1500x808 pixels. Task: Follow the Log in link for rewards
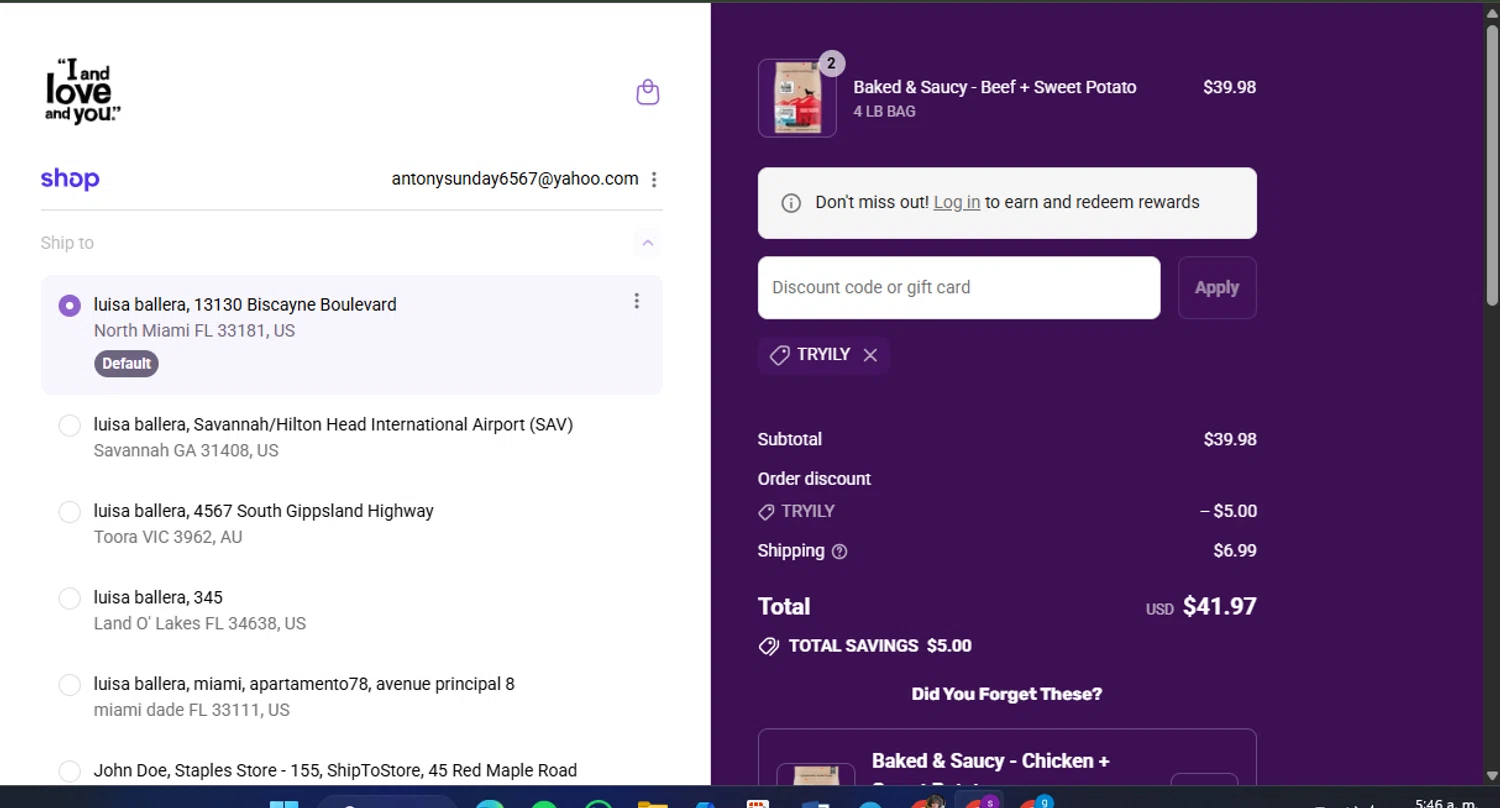click(x=956, y=202)
